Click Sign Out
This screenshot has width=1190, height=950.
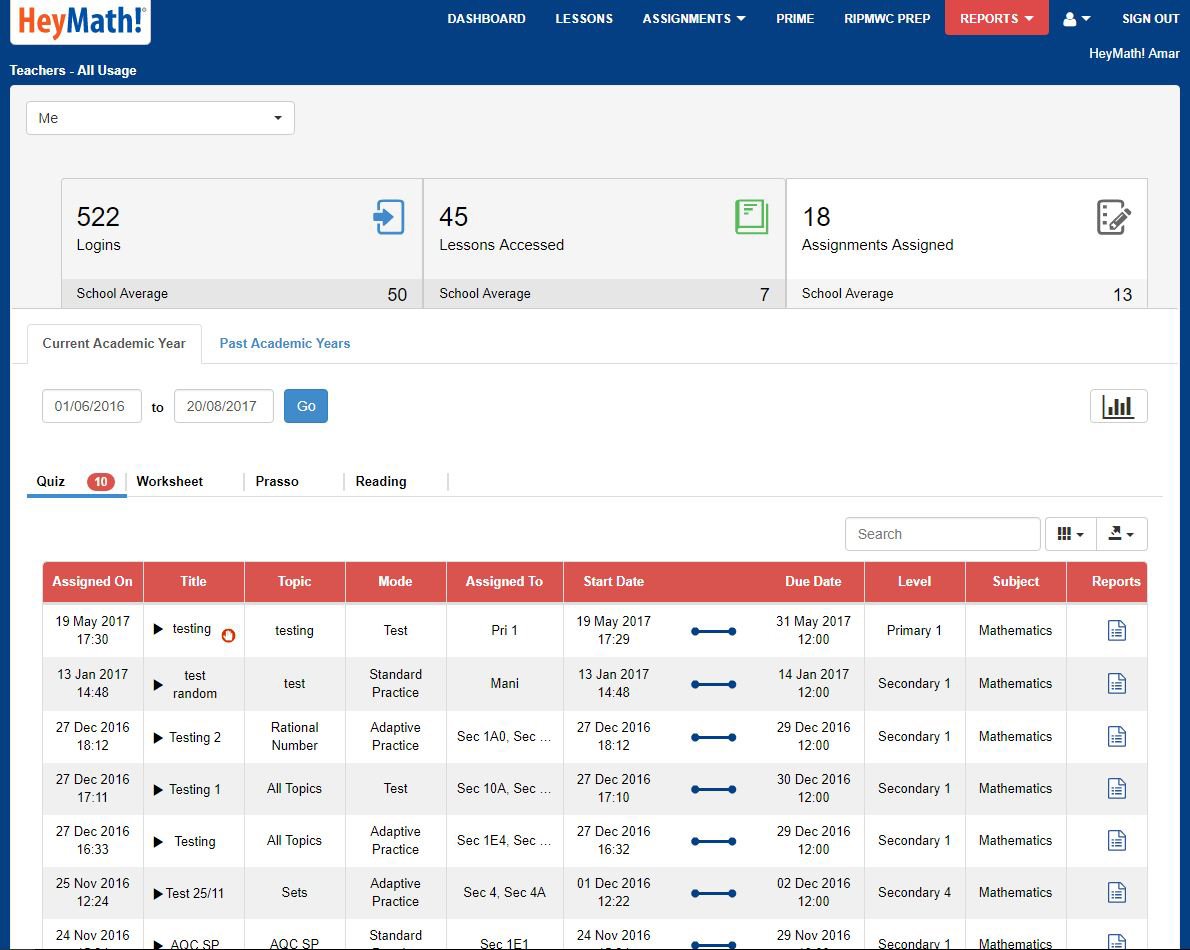tap(1151, 19)
